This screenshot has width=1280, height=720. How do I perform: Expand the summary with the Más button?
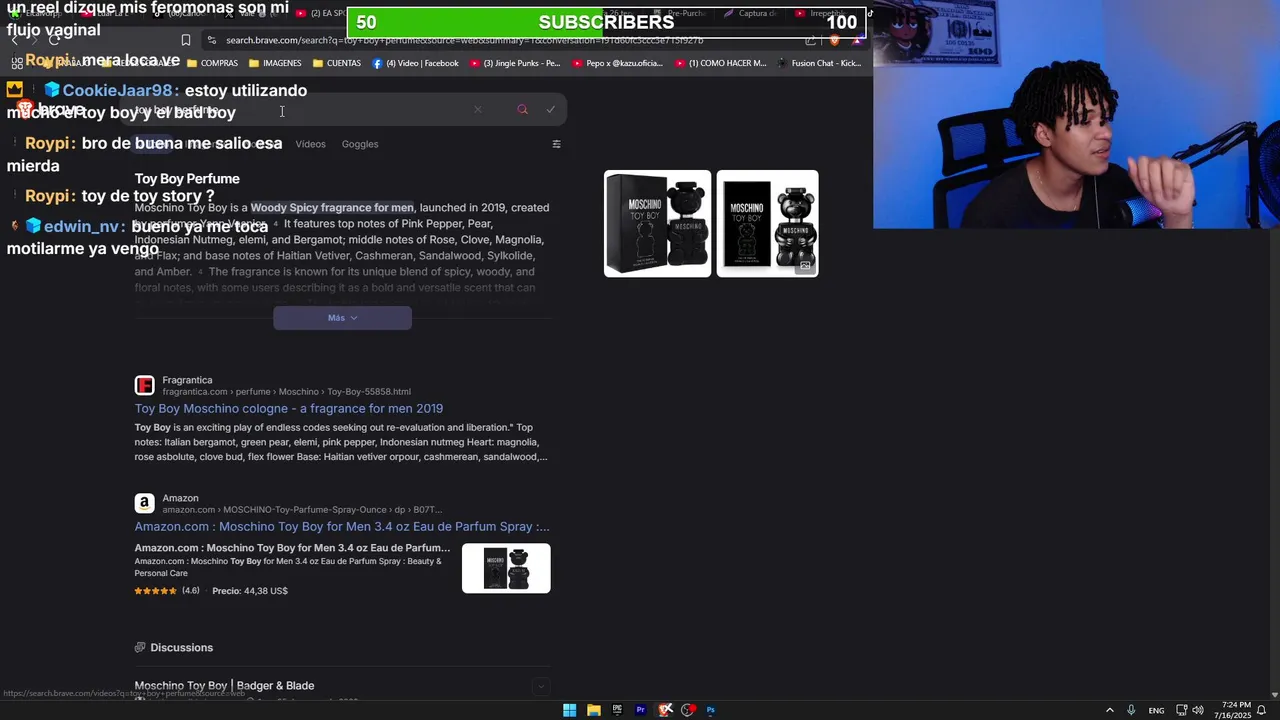[342, 318]
